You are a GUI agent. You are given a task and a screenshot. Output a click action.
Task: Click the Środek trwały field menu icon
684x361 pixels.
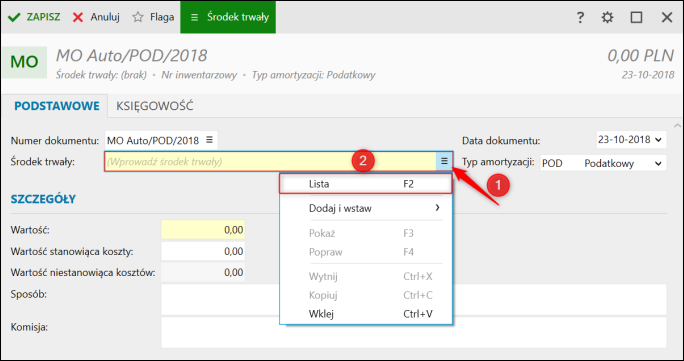pos(444,161)
